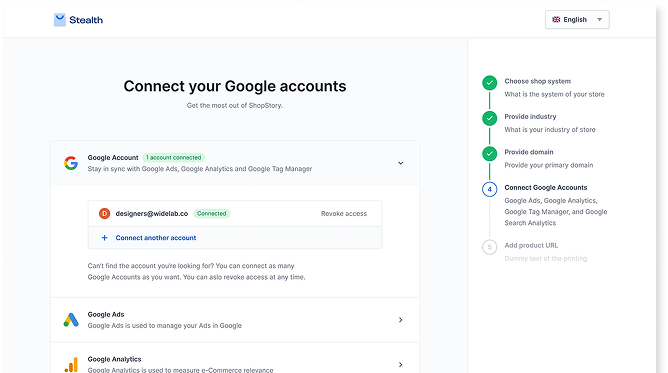This screenshot has width=668, height=373.
Task: Click the Stealth logo icon
Action: click(x=60, y=20)
